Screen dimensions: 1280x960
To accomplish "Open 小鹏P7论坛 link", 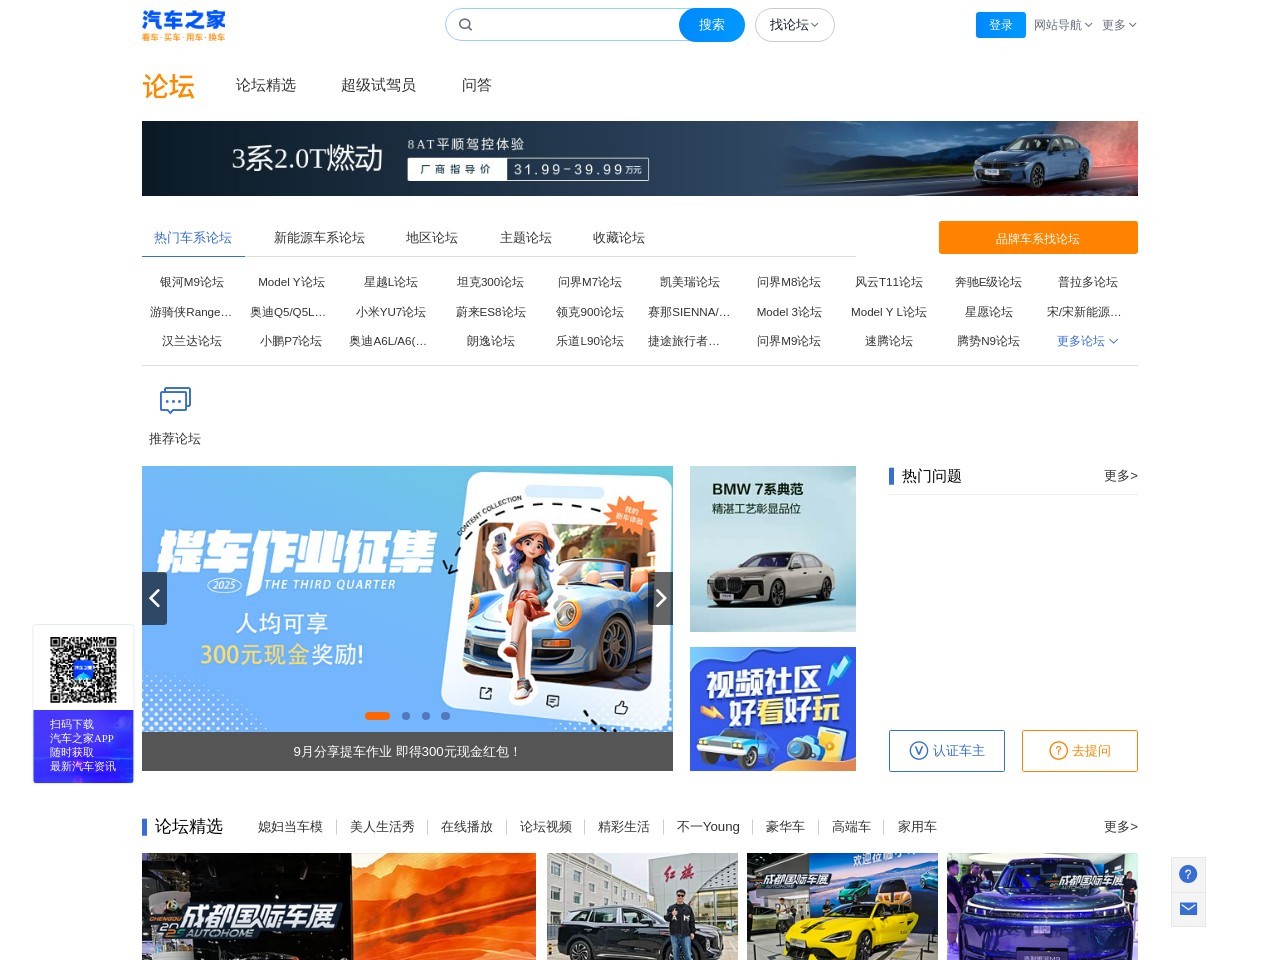I will point(291,341).
